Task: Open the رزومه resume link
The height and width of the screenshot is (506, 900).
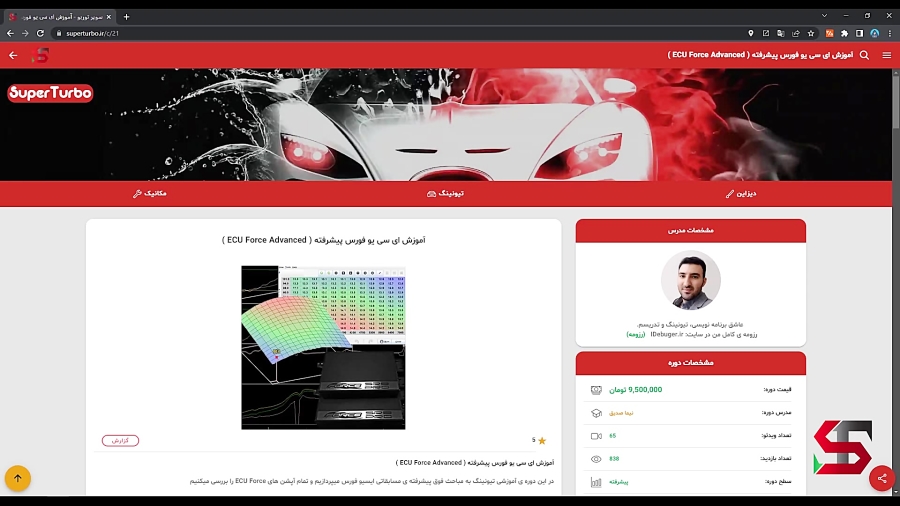Action: (x=636, y=334)
